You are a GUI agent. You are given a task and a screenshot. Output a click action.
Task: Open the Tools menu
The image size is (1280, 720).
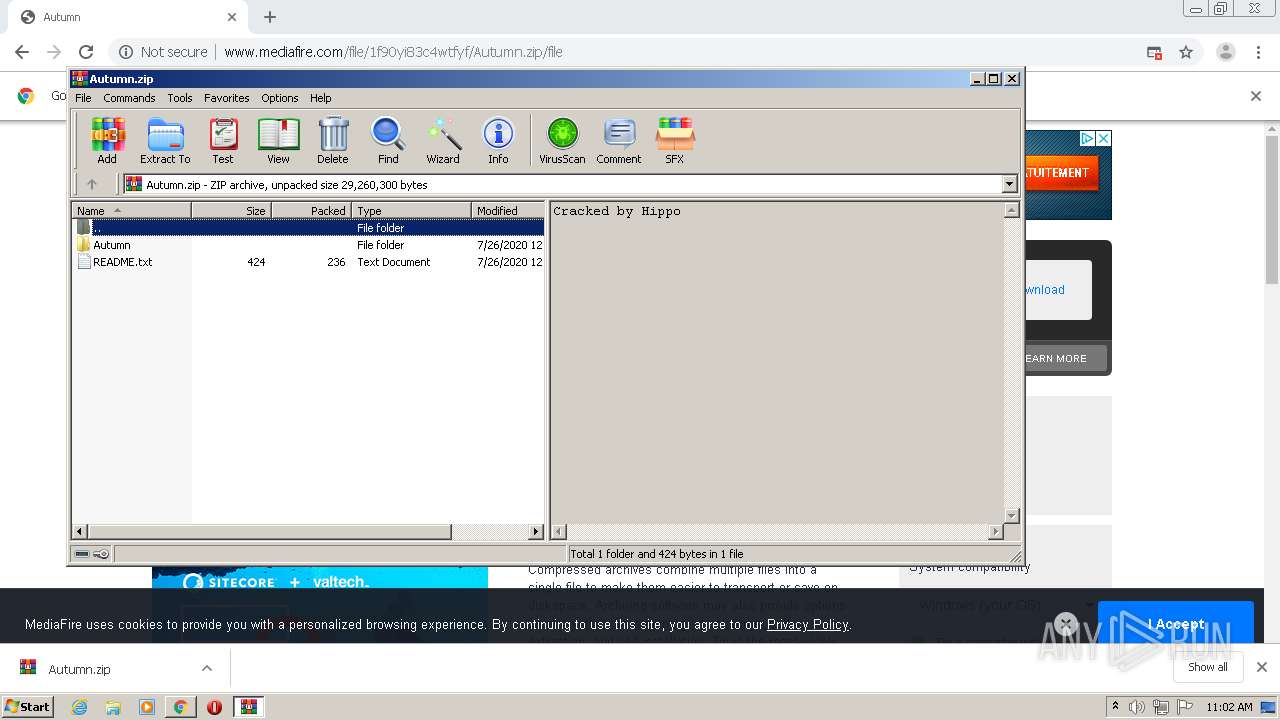coord(180,98)
